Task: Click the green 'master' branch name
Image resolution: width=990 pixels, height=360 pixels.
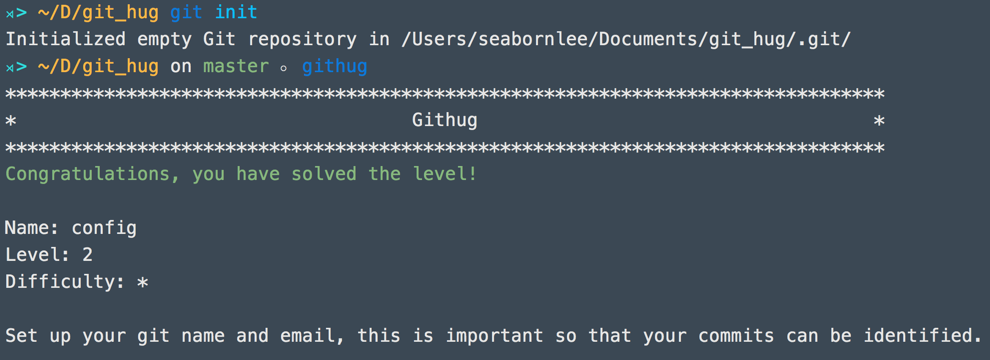Action: (x=236, y=66)
